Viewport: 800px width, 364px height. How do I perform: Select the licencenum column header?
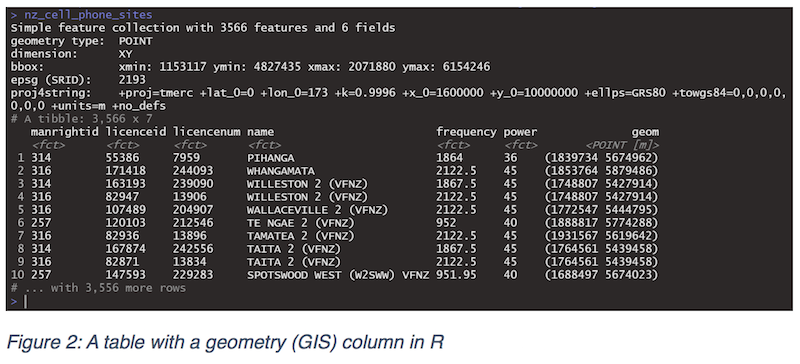[x=207, y=132]
